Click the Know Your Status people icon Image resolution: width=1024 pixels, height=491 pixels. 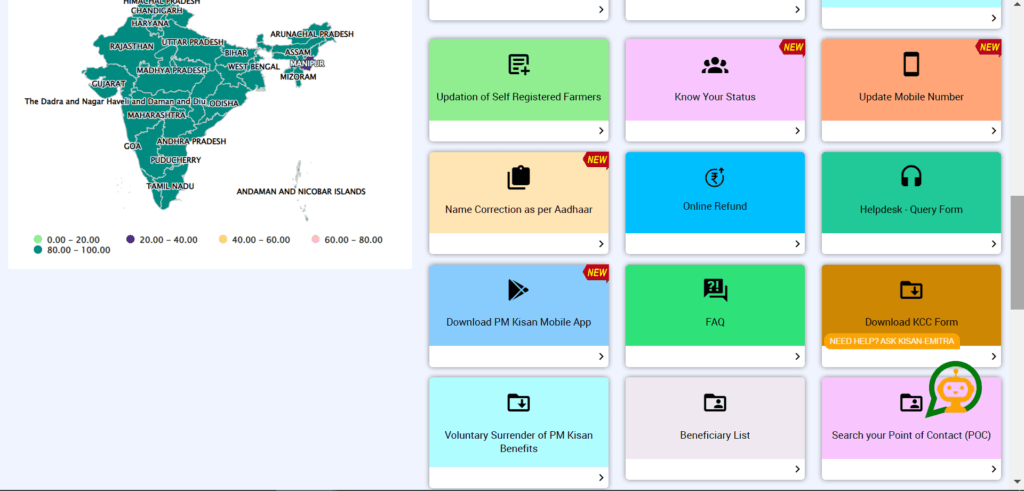715,65
